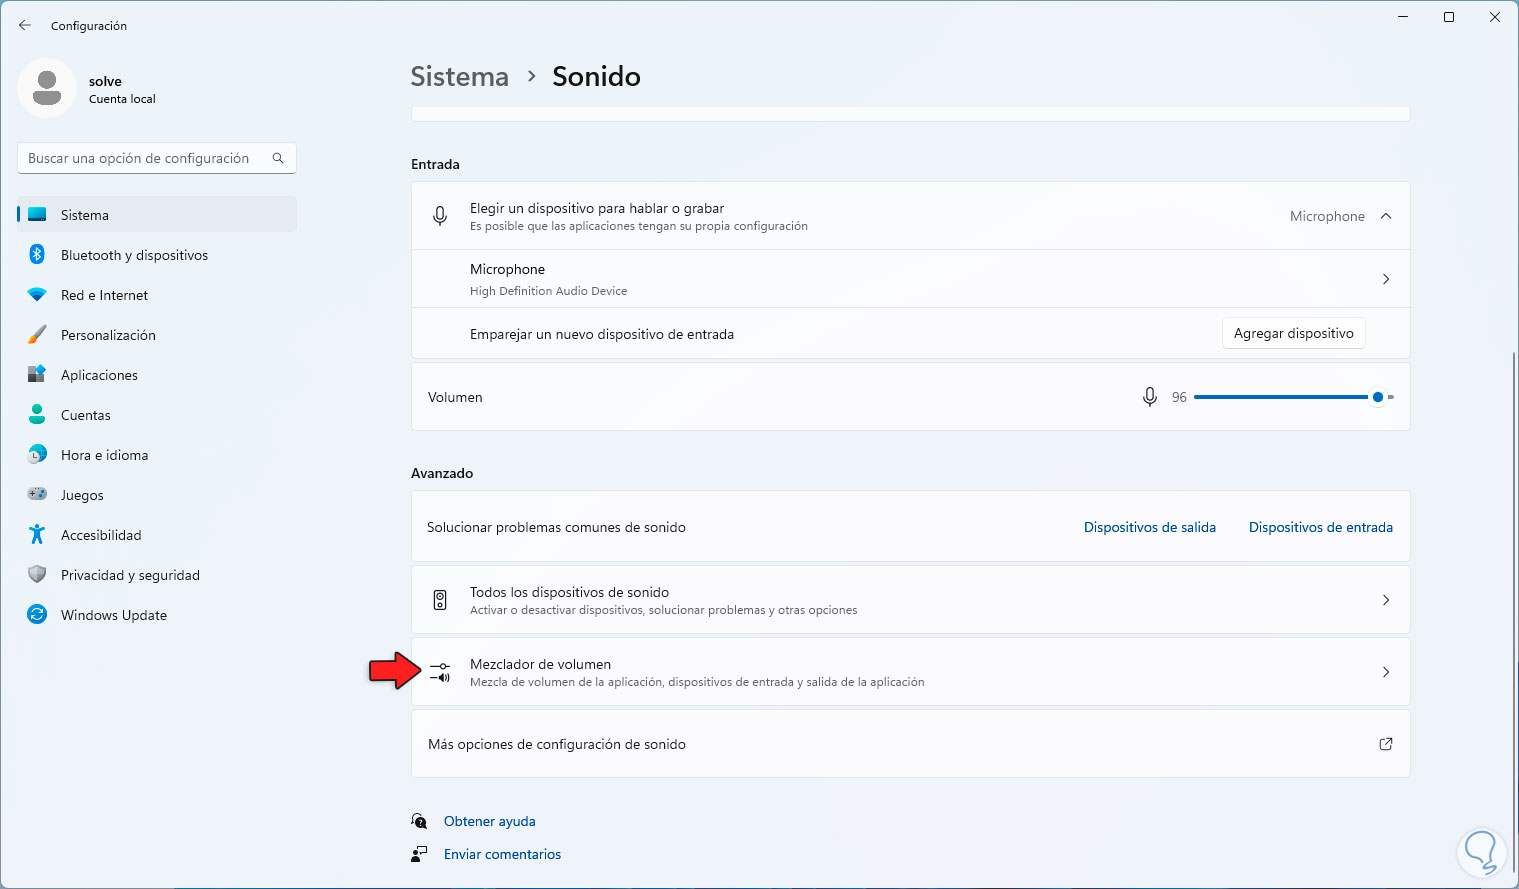The width and height of the screenshot is (1519, 889).
Task: Click the input volume slider track
Action: pos(1280,397)
